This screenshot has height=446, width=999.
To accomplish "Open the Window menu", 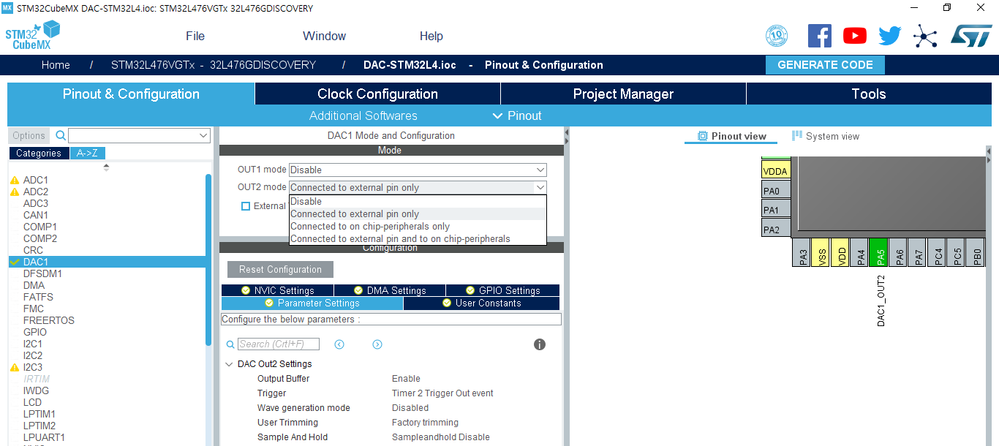I will pos(324,36).
